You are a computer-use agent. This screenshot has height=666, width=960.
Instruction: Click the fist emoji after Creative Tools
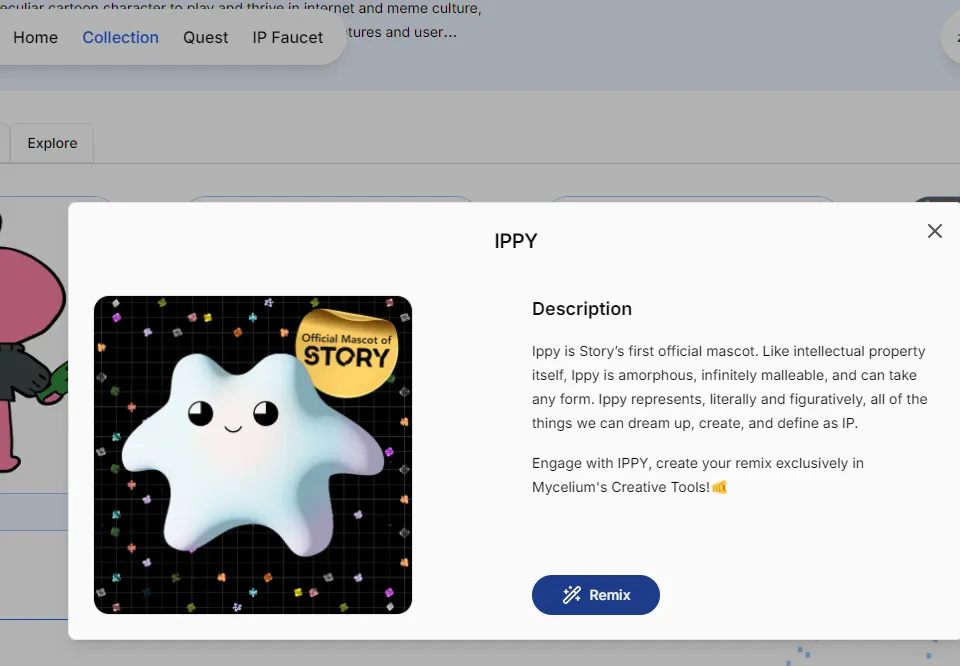[719, 487]
